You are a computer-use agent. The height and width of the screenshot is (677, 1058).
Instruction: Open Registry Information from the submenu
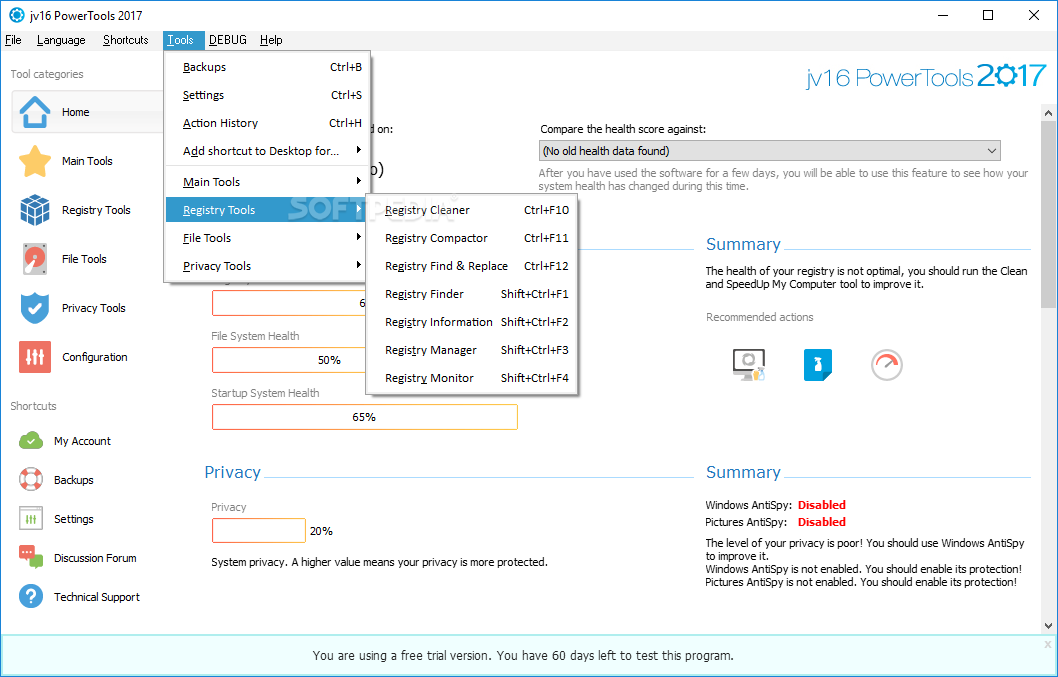pyautogui.click(x=472, y=322)
